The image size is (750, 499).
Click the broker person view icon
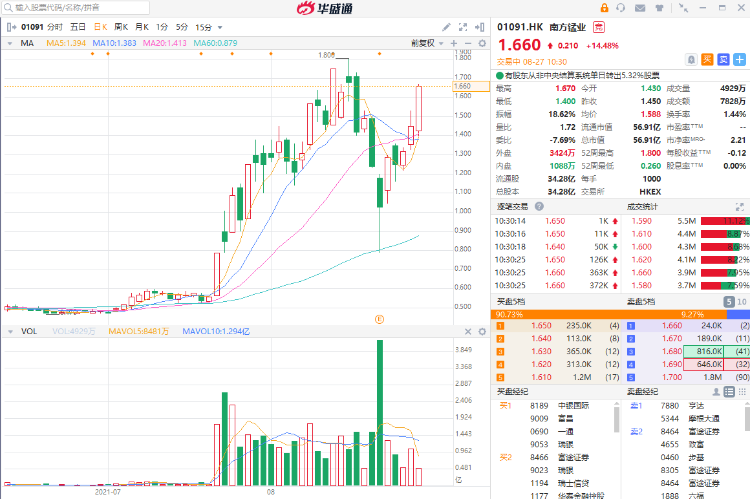(716, 392)
